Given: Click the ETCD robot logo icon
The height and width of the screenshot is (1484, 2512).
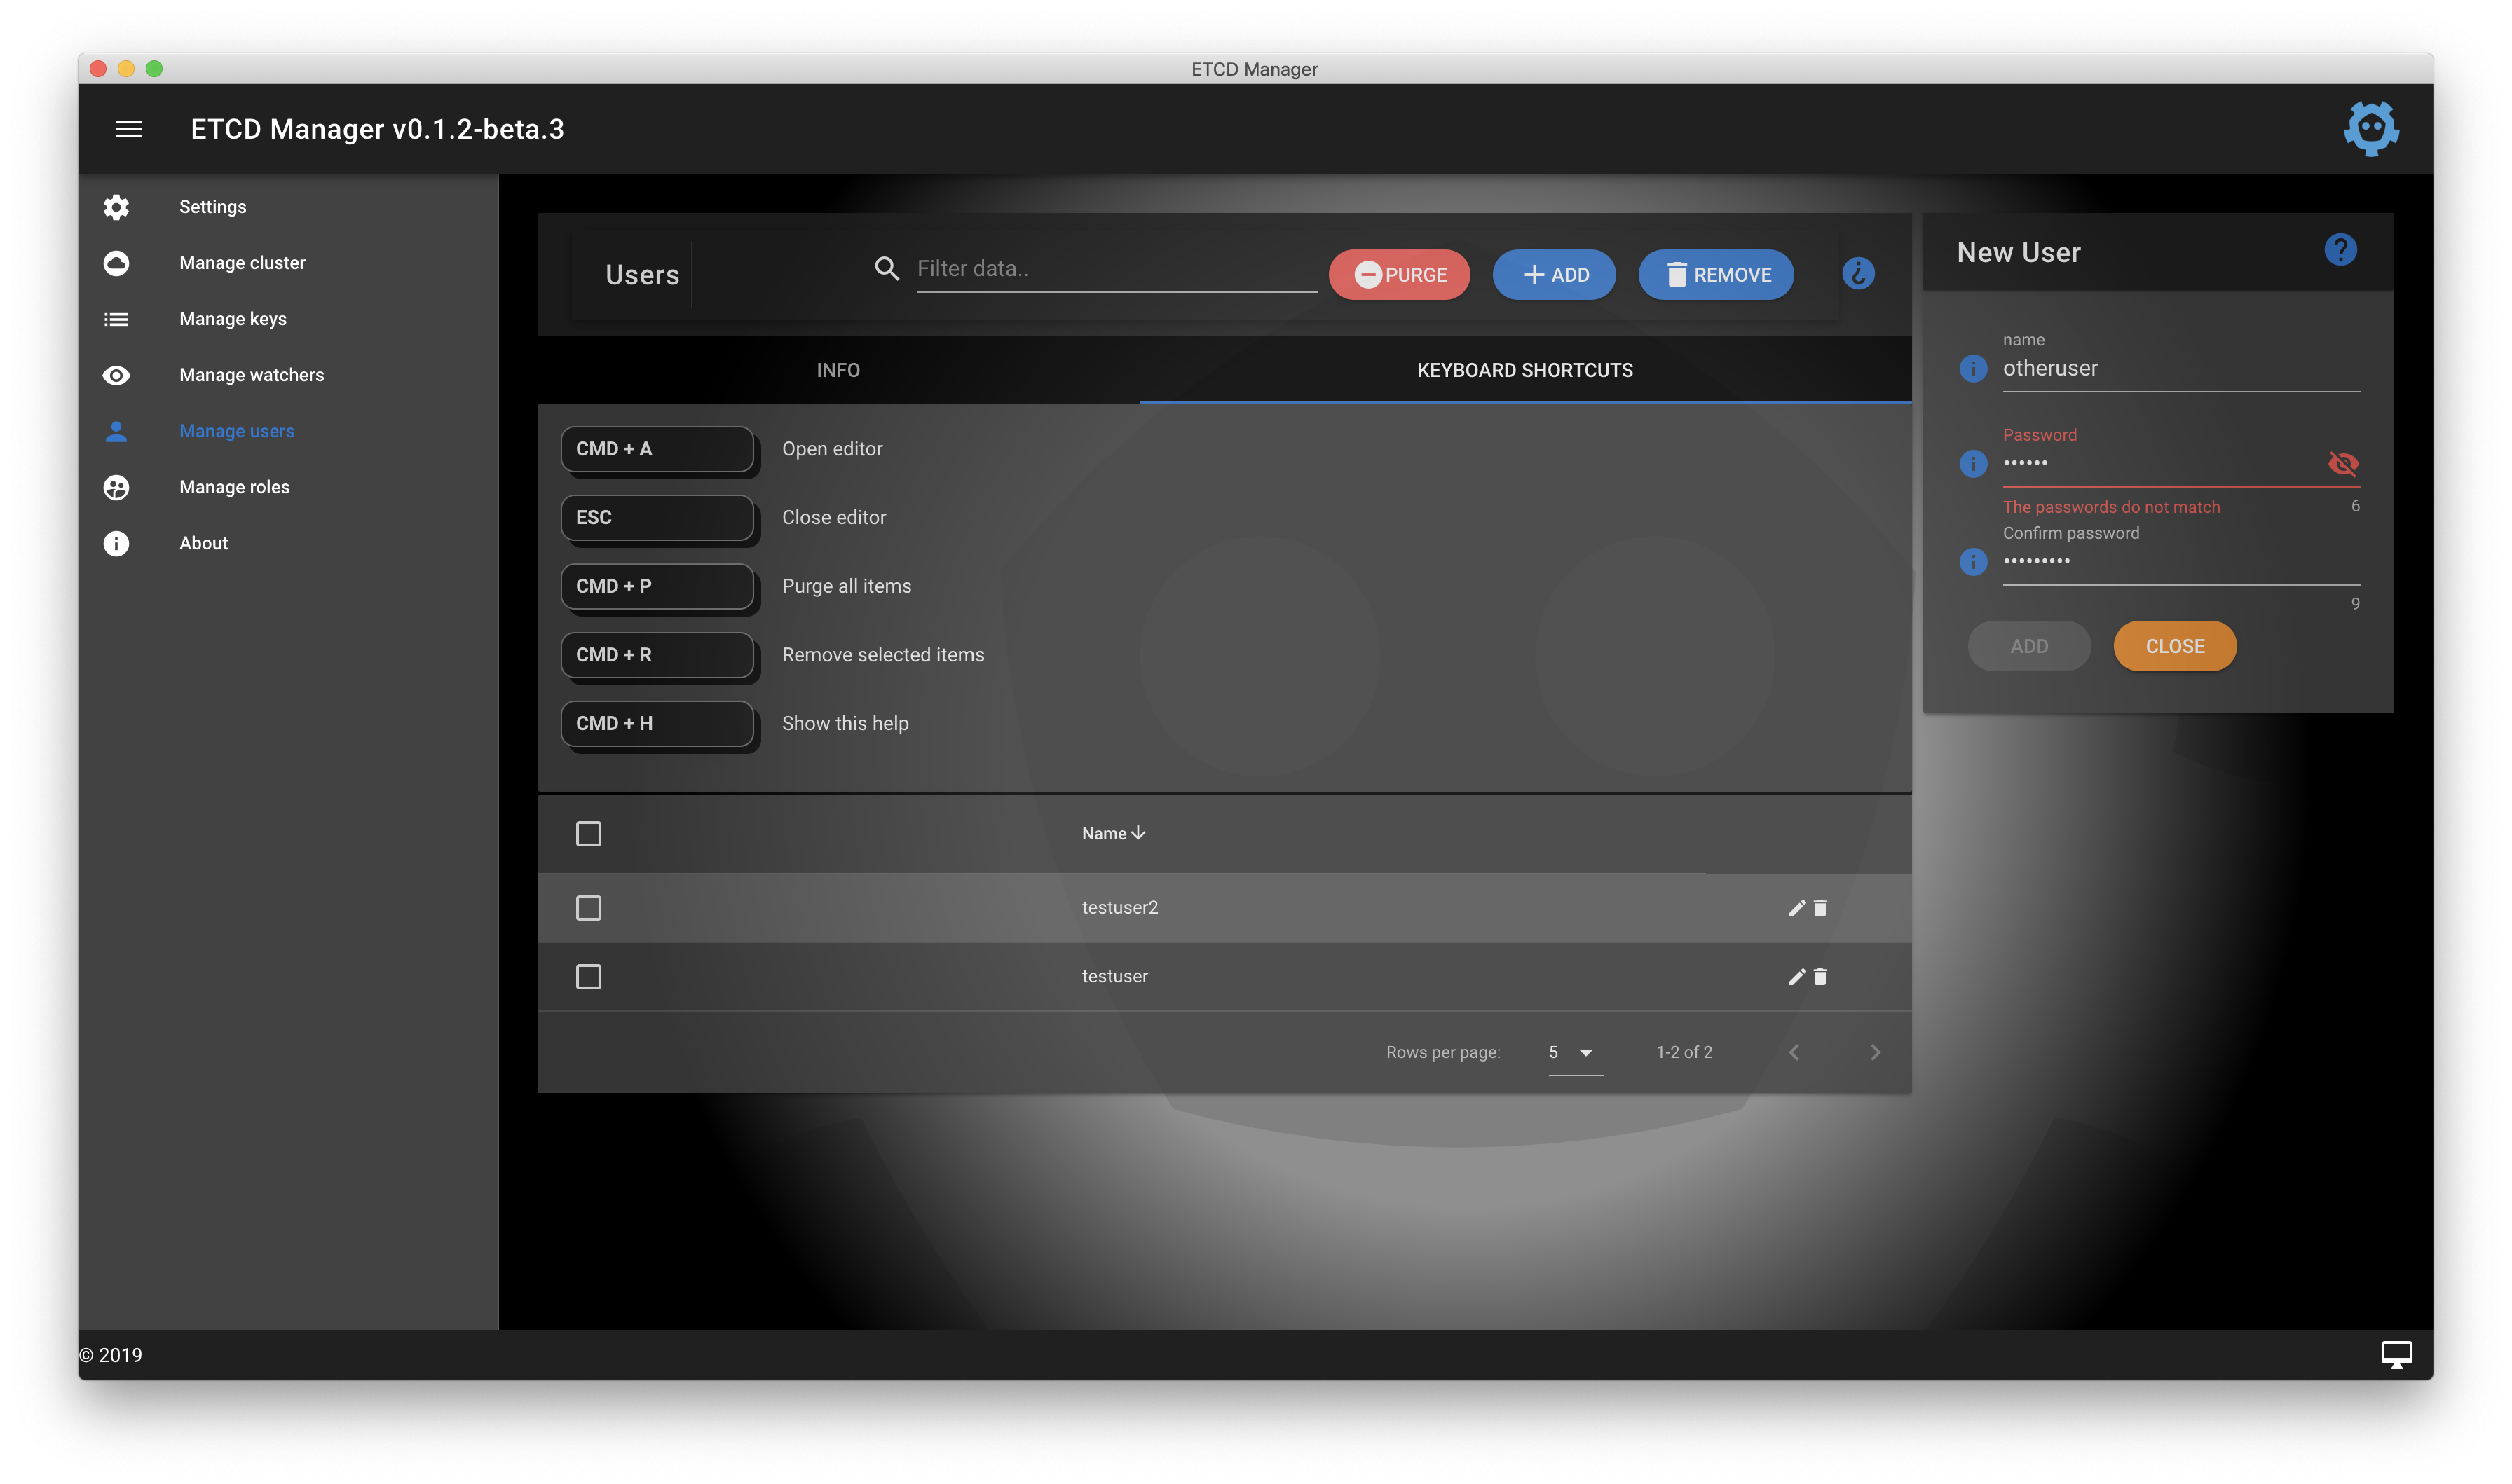Looking at the screenshot, I should 2370,128.
